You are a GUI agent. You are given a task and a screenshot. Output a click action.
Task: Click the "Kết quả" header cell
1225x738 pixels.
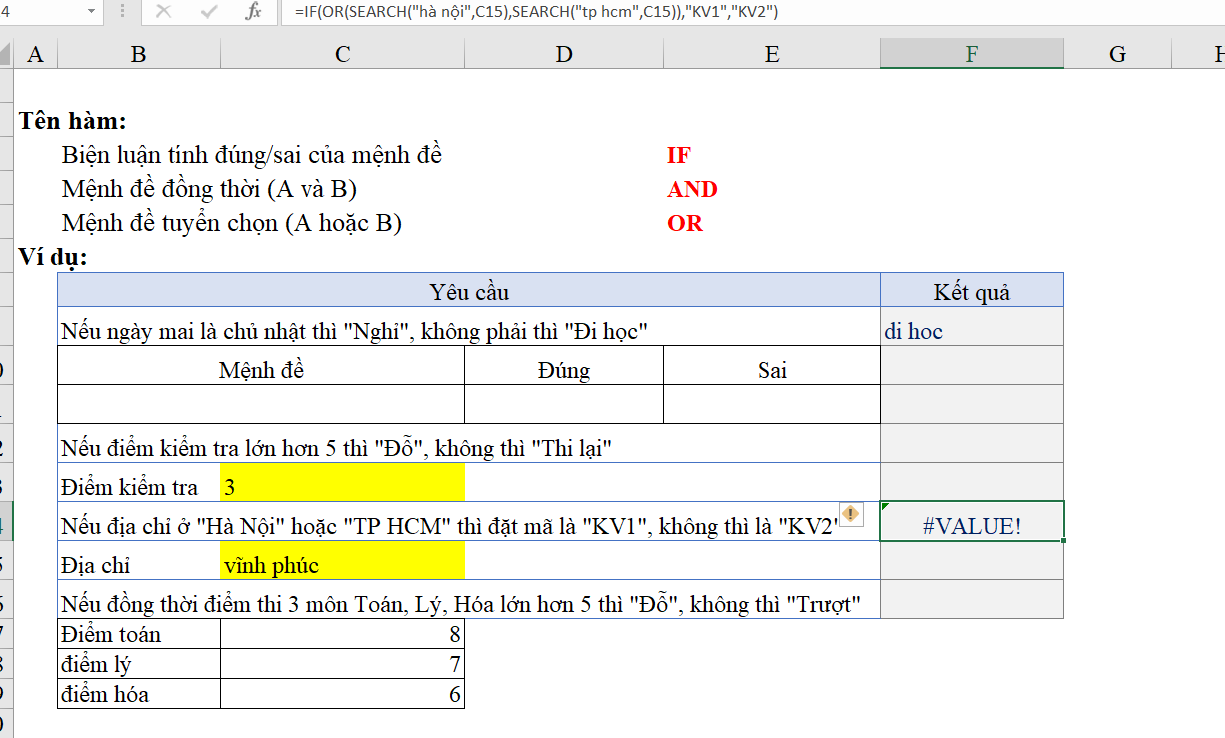point(971,292)
